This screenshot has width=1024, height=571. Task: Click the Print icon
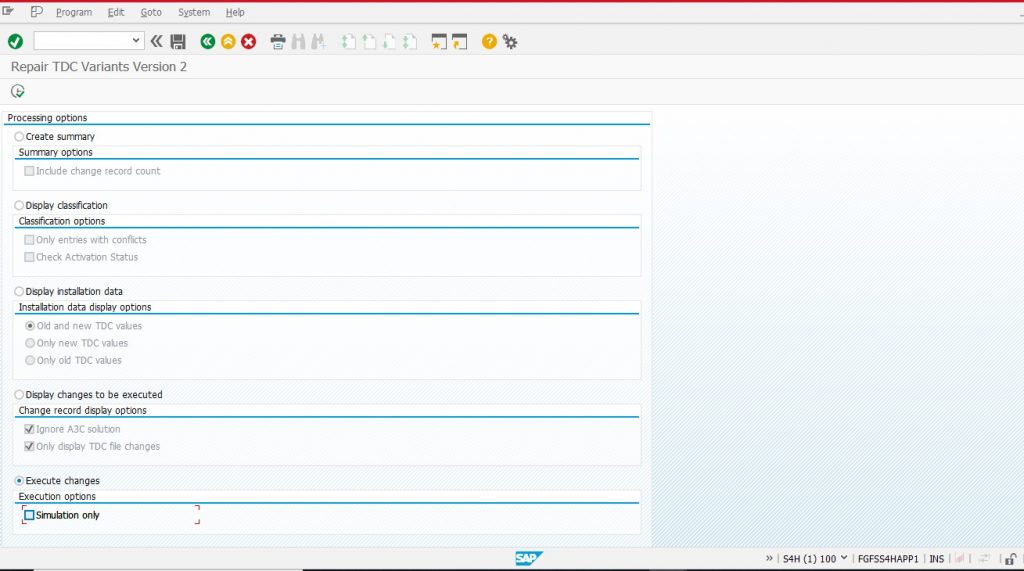click(x=278, y=42)
